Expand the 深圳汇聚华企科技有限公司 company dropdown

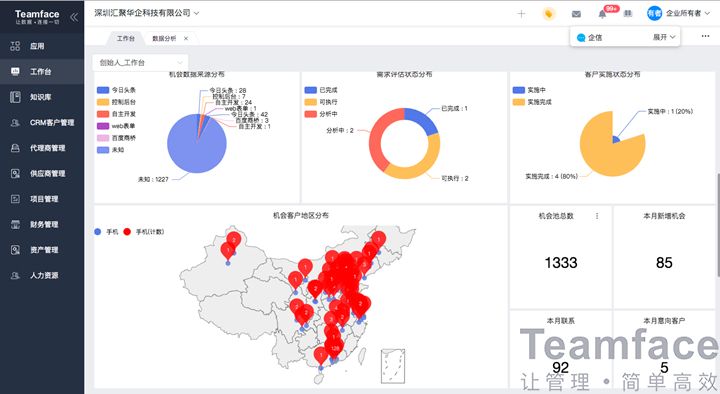click(x=147, y=13)
